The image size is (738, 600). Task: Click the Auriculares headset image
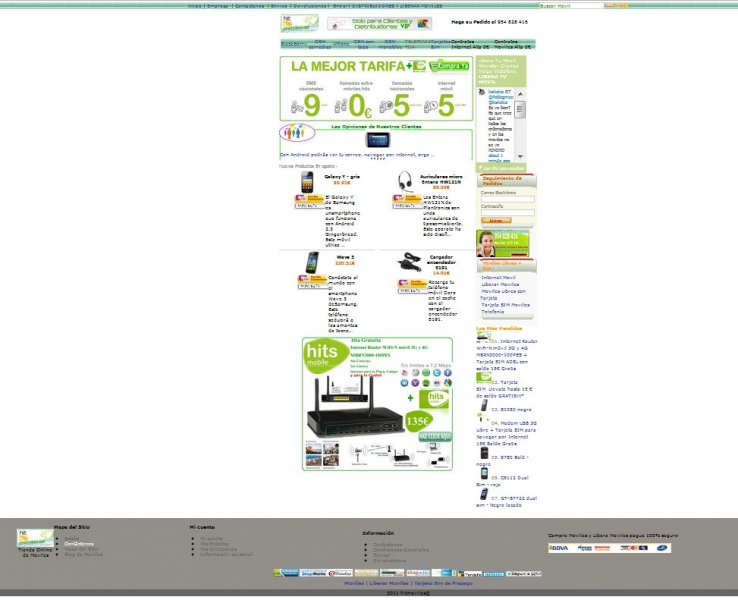click(x=404, y=182)
